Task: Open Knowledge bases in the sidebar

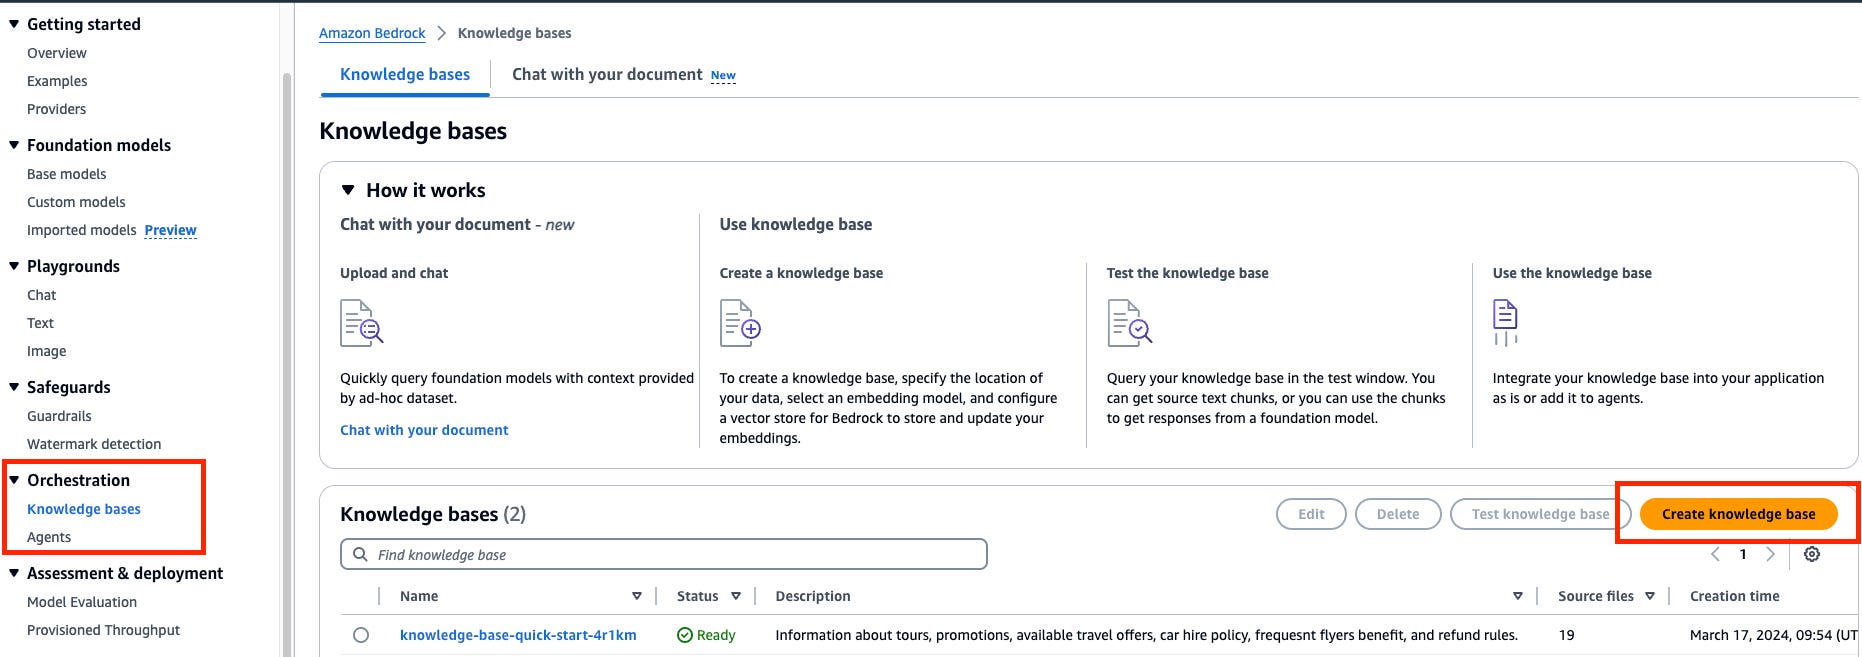Action: point(84,509)
